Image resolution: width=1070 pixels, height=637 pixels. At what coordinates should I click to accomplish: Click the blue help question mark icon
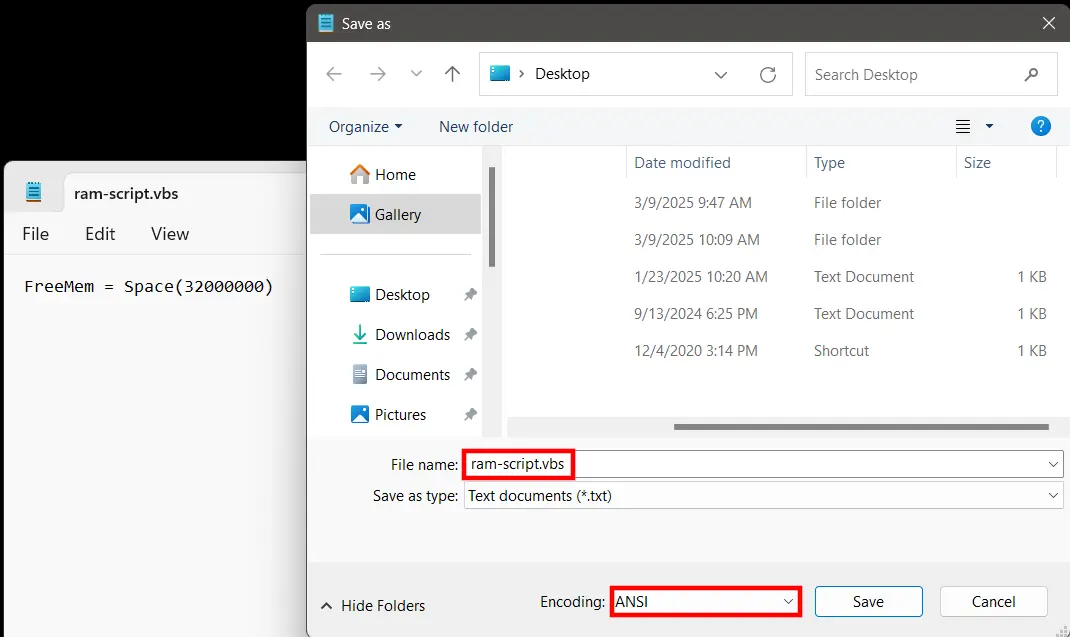coord(1040,126)
